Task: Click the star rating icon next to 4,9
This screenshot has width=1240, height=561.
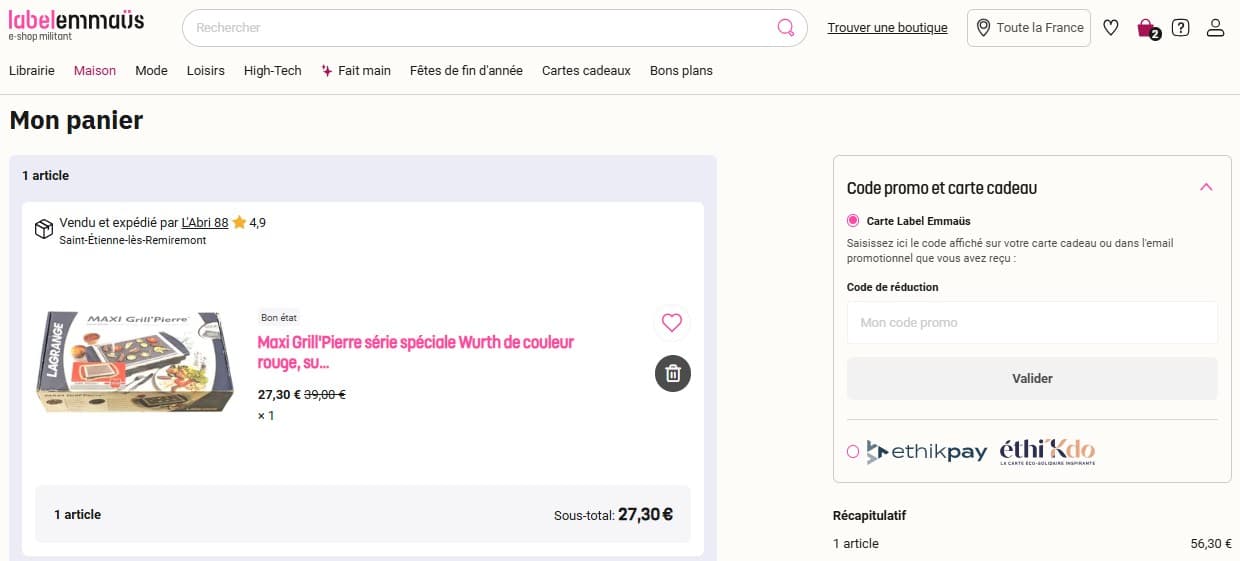Action: (239, 223)
